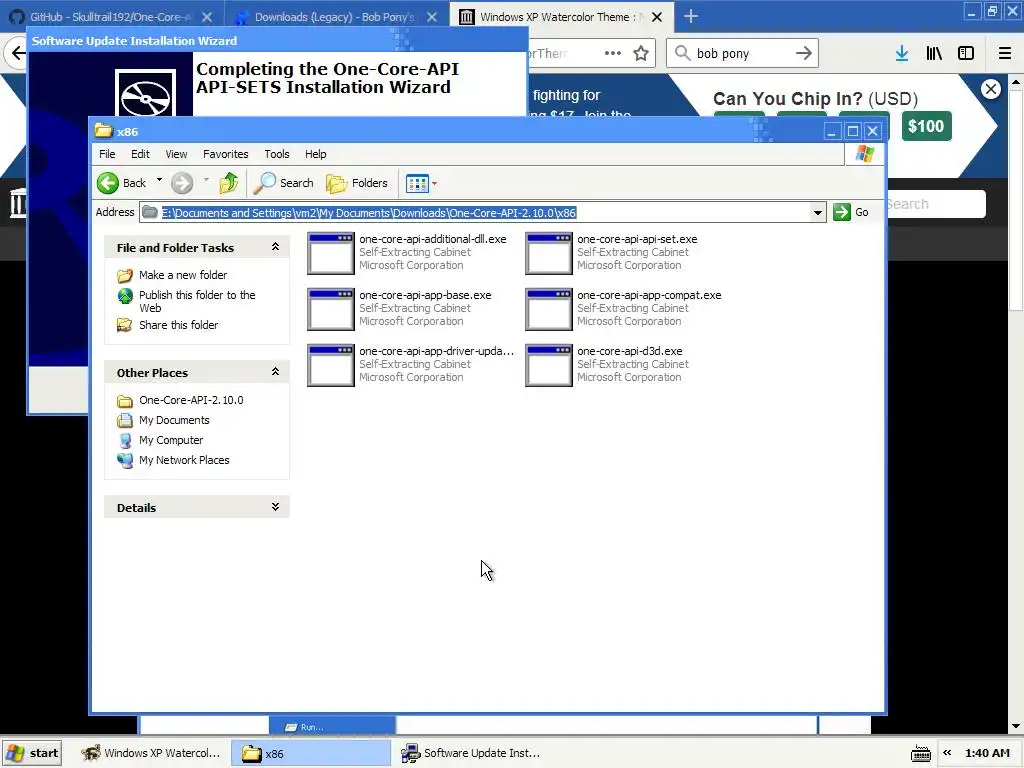Image resolution: width=1024 pixels, height=768 pixels.
Task: Close the Windows XP Watercolor Theme tab
Action: coord(657,17)
